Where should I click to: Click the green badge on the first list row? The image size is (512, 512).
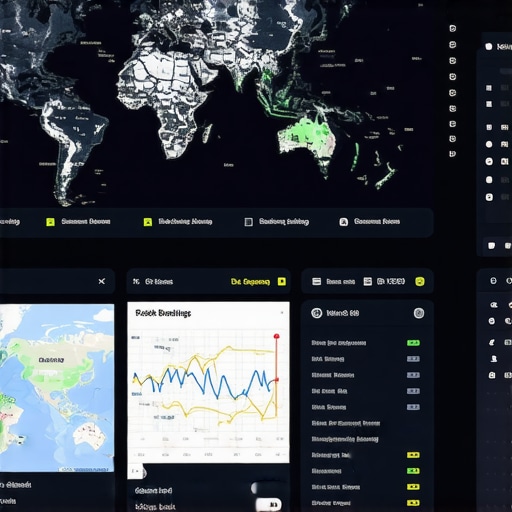[x=413, y=343]
